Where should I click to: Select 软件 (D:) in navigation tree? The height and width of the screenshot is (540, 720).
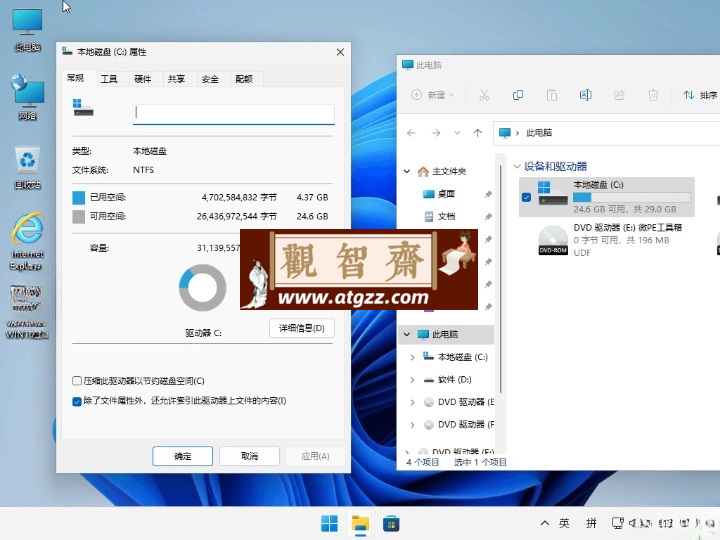pyautogui.click(x=448, y=379)
